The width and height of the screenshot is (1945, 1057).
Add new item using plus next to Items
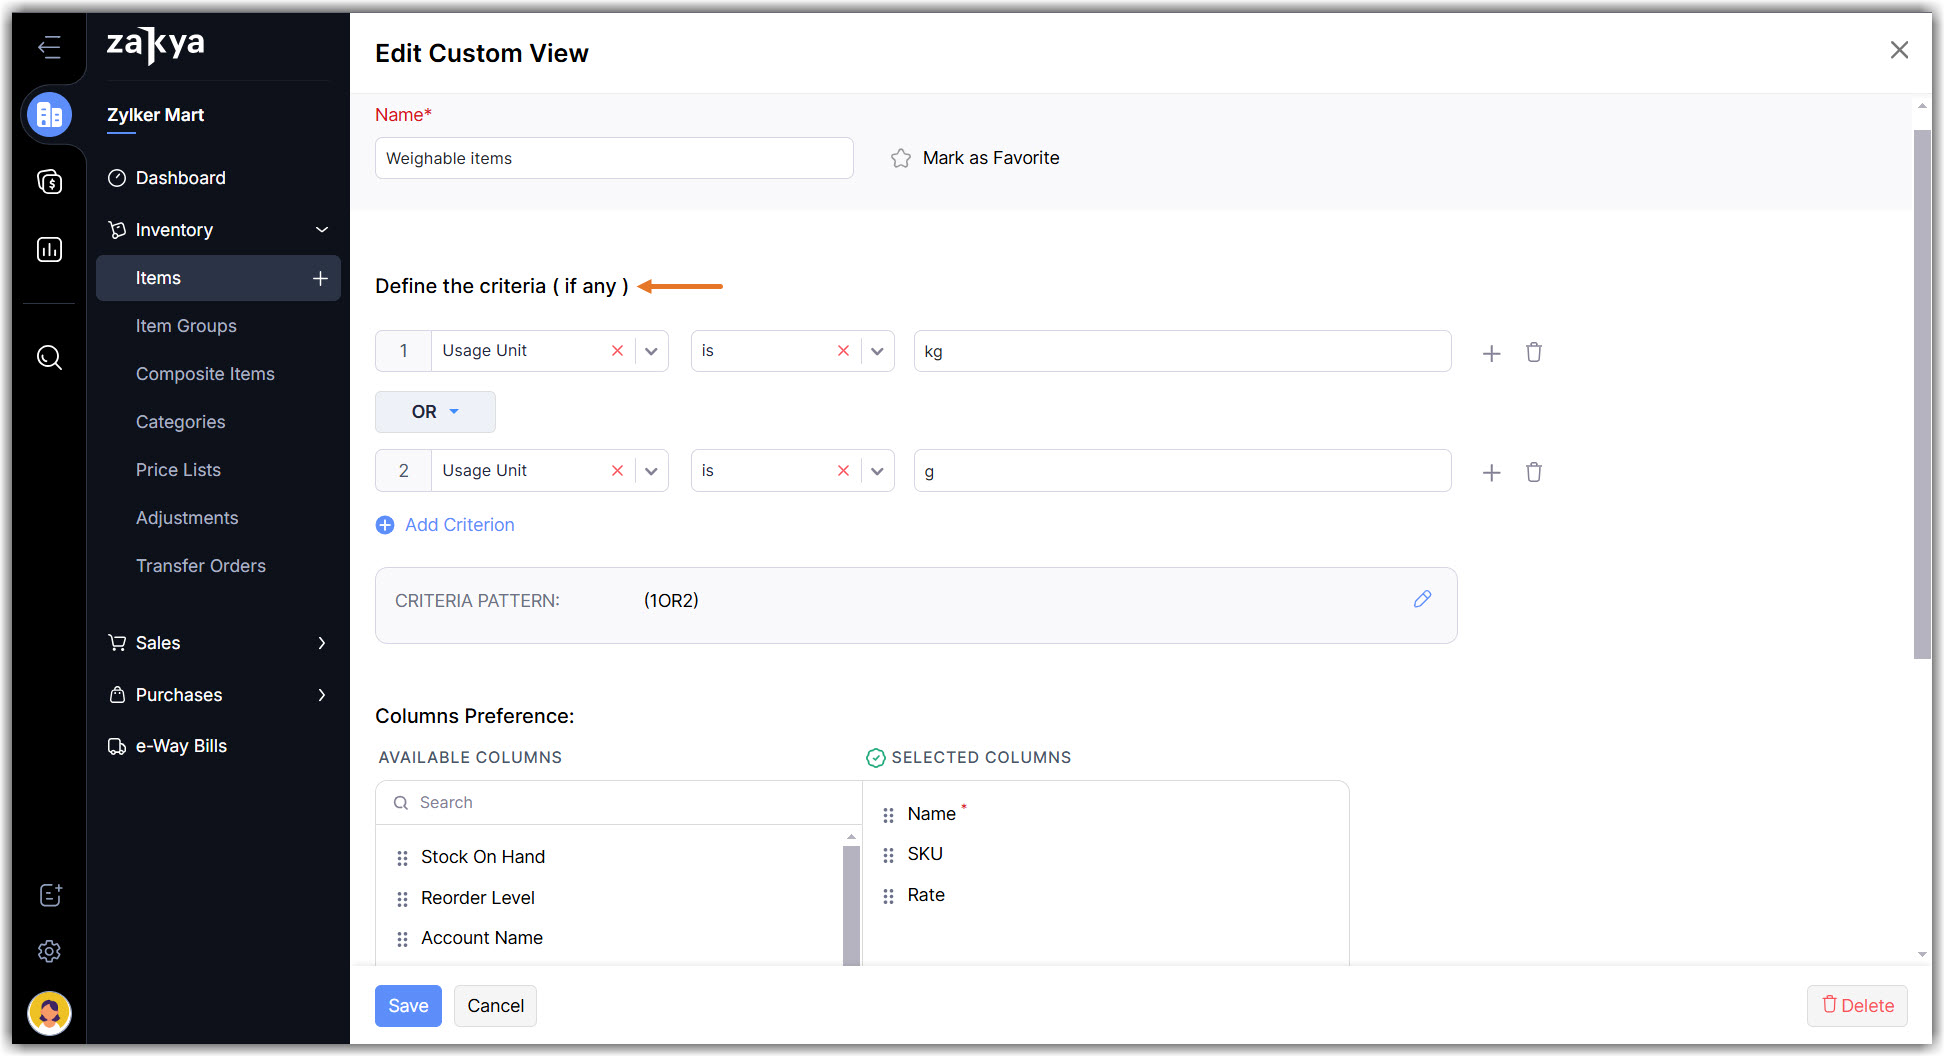coord(320,278)
